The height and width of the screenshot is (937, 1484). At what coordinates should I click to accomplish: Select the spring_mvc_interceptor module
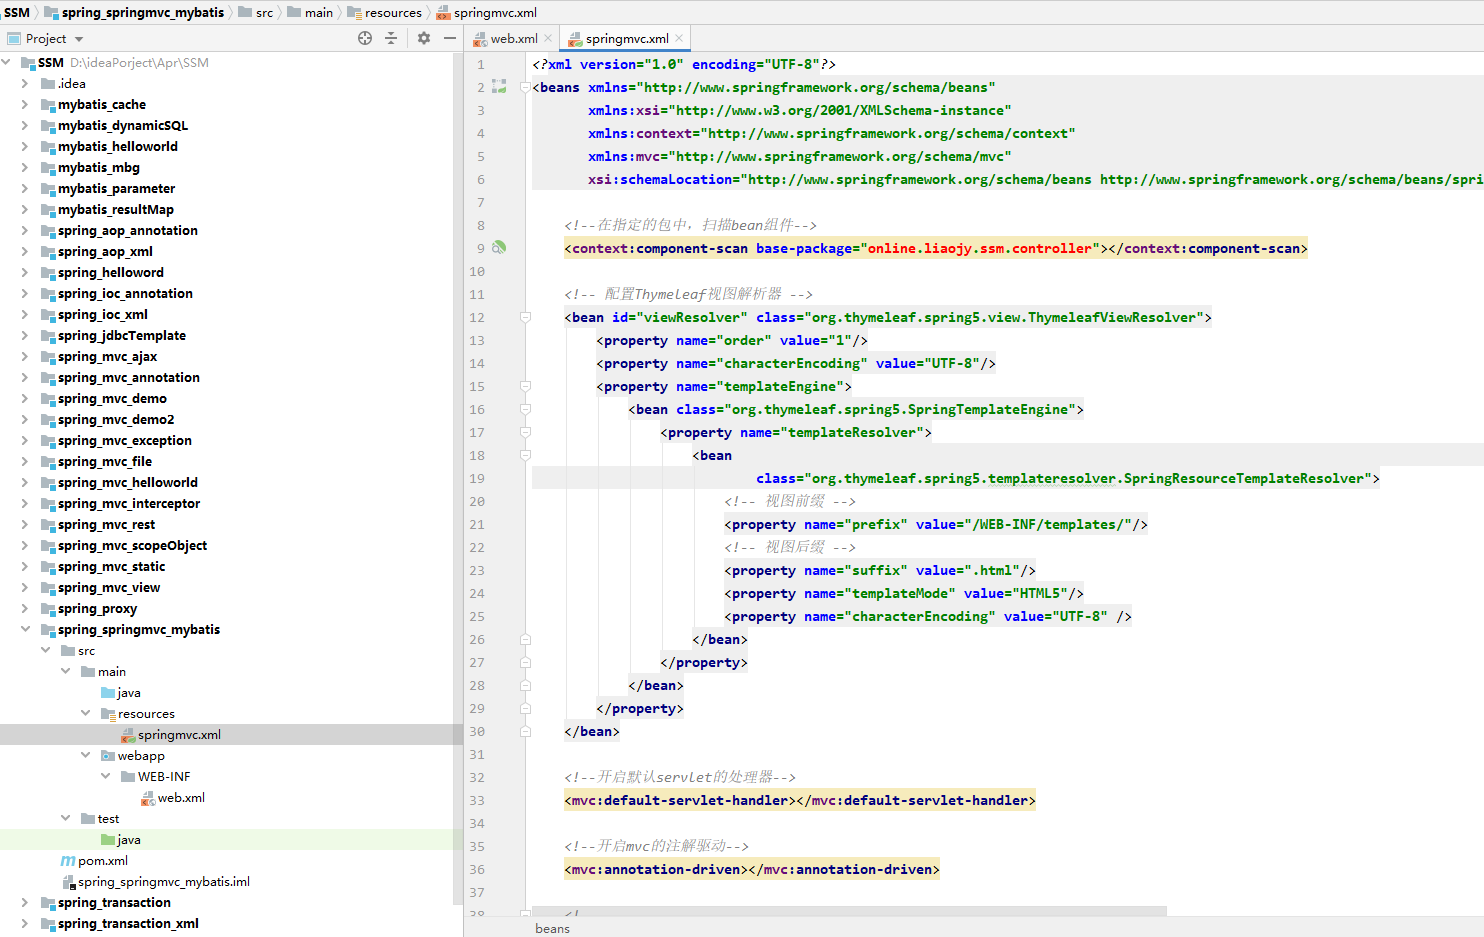pos(129,503)
